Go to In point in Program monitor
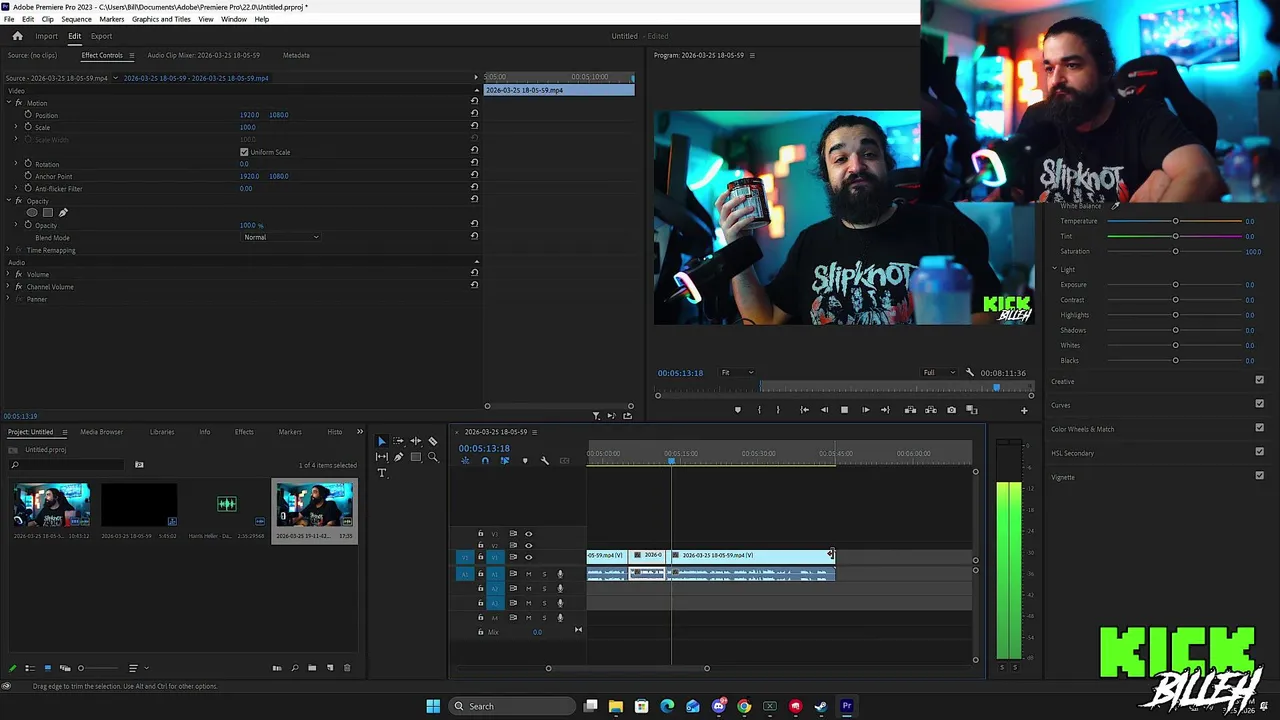 804,410
